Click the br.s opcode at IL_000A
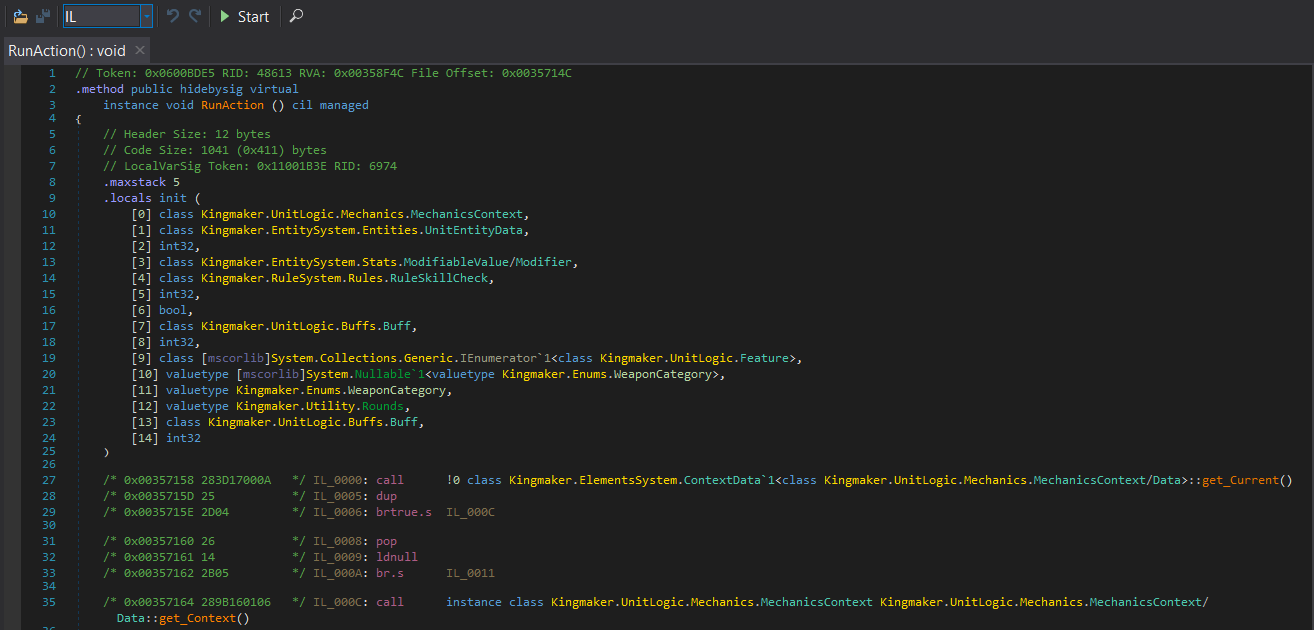1314x630 pixels. 391,573
